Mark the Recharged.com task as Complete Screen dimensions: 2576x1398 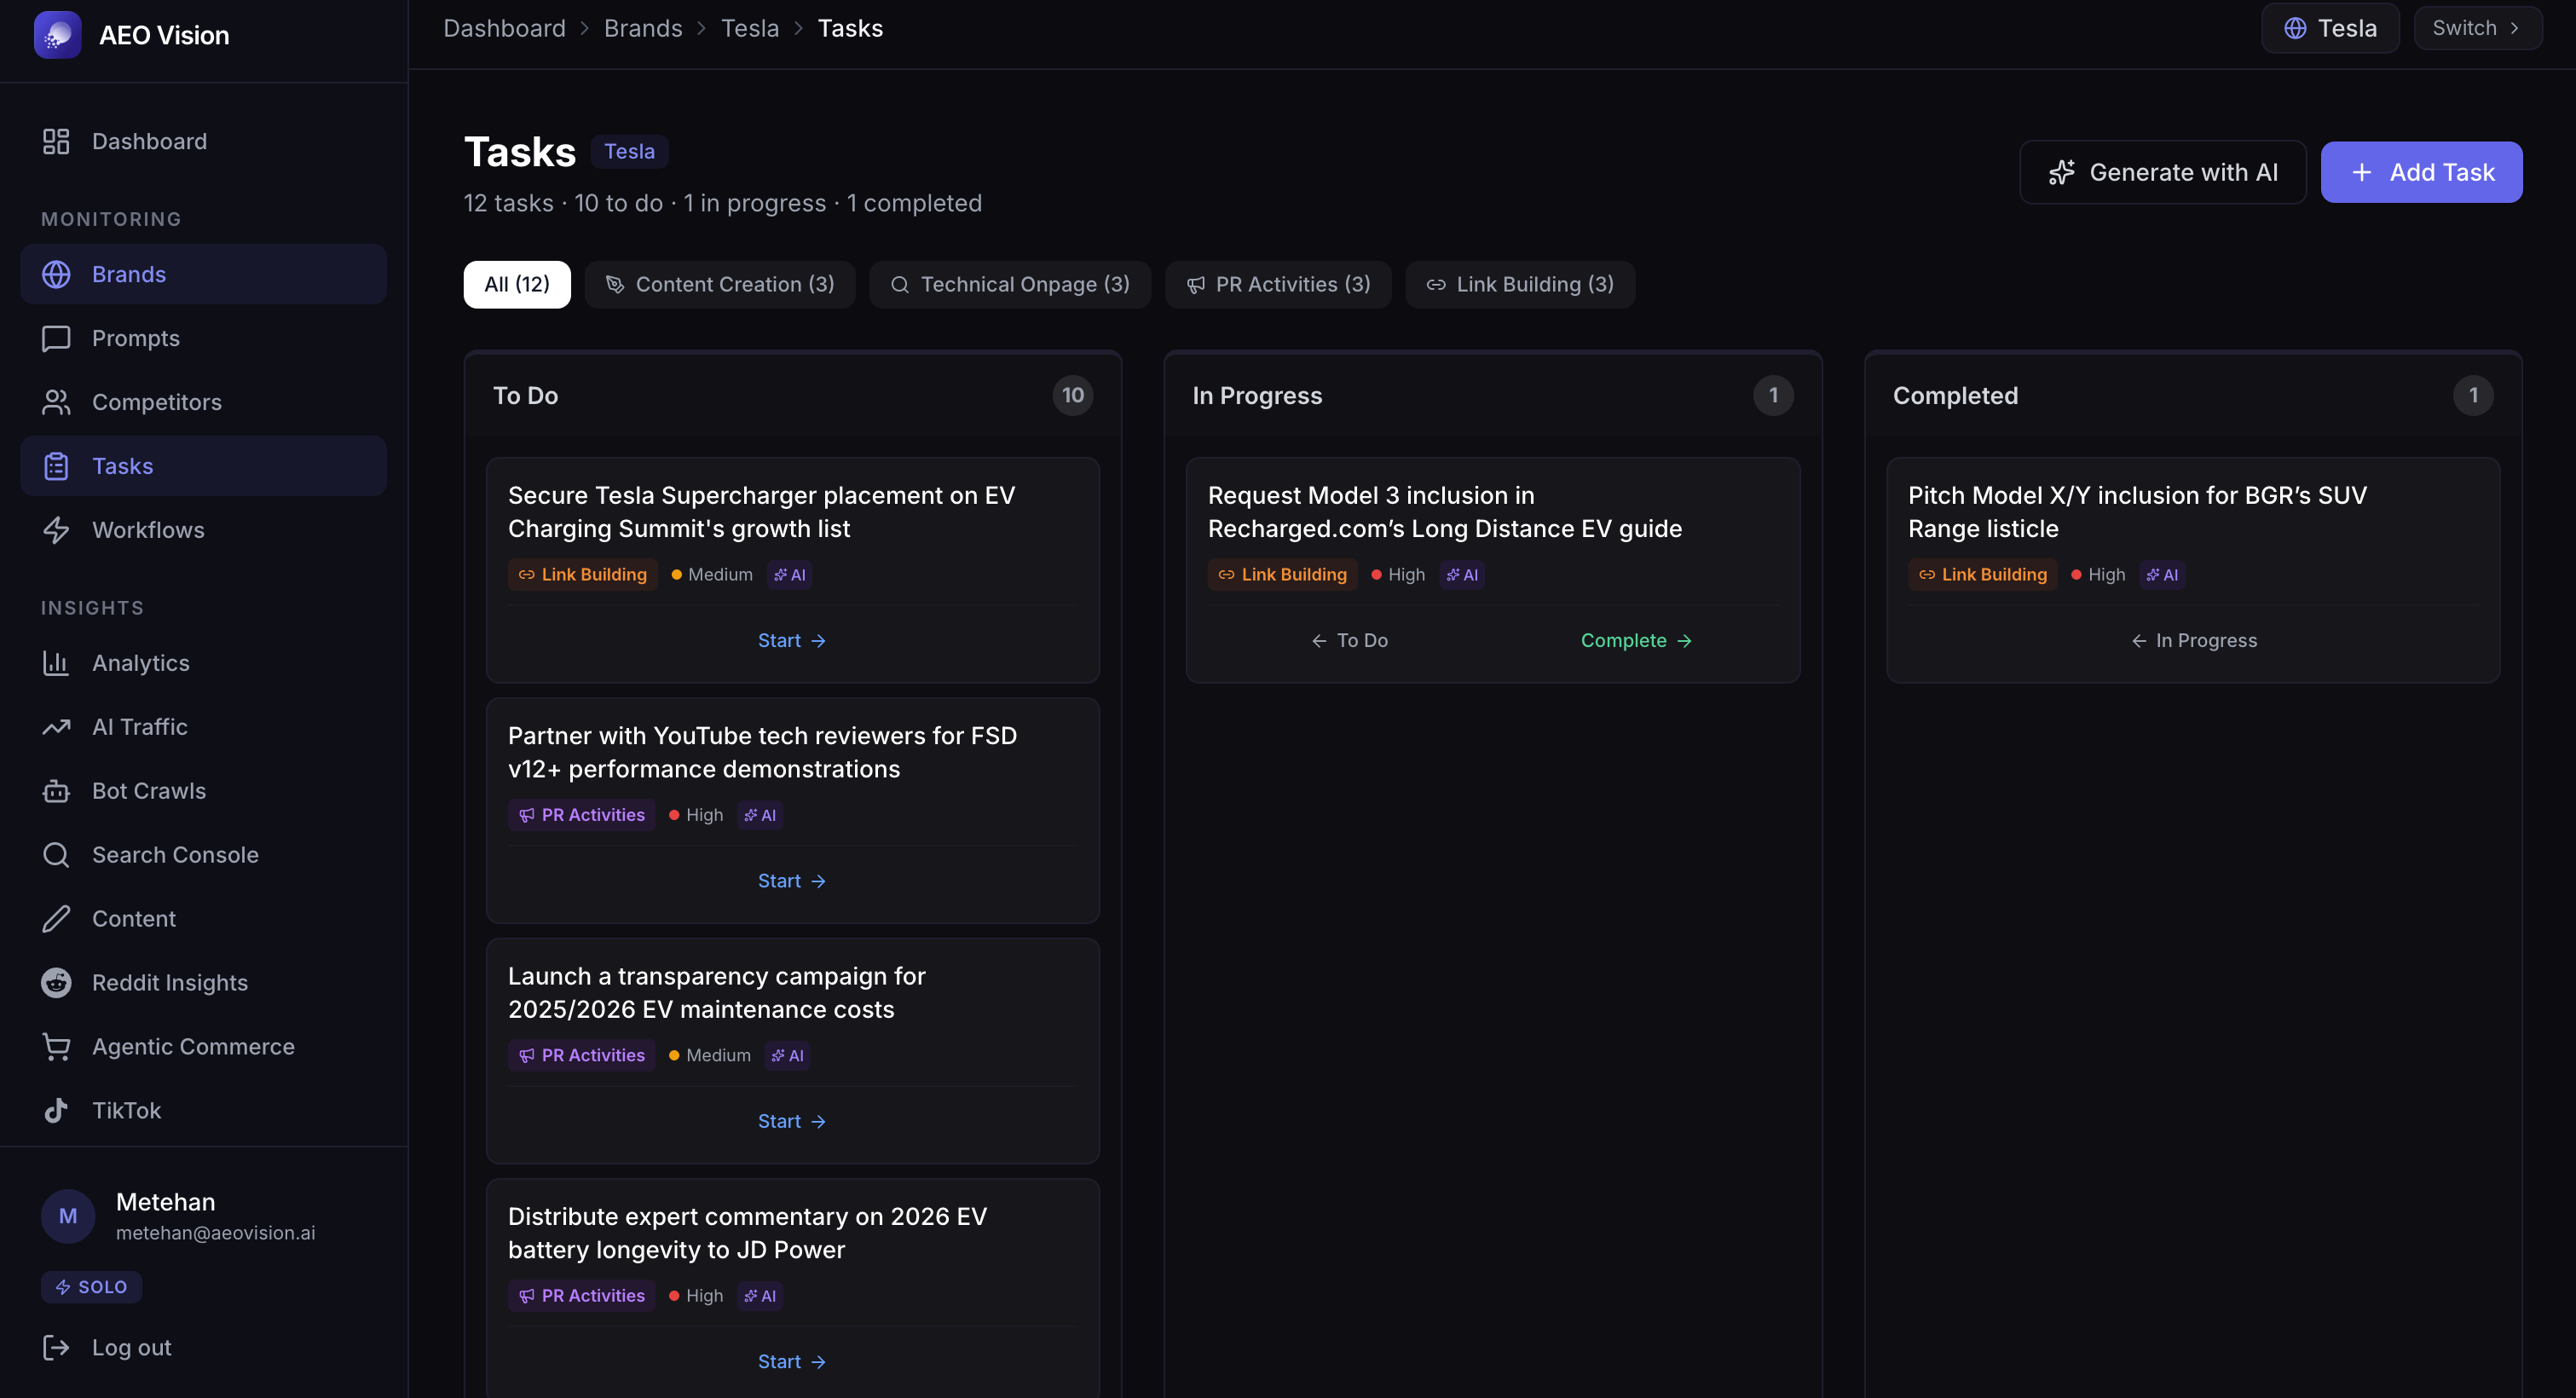click(x=1635, y=641)
